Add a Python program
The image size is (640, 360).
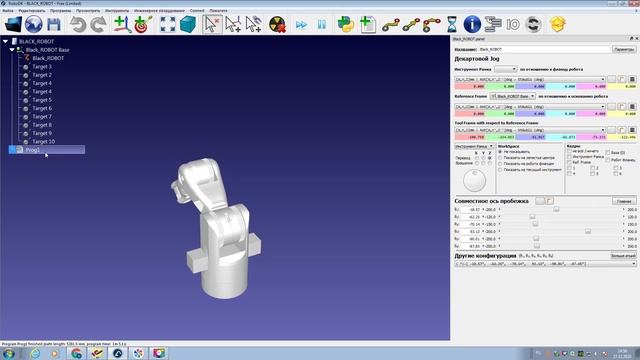[x=346, y=24]
